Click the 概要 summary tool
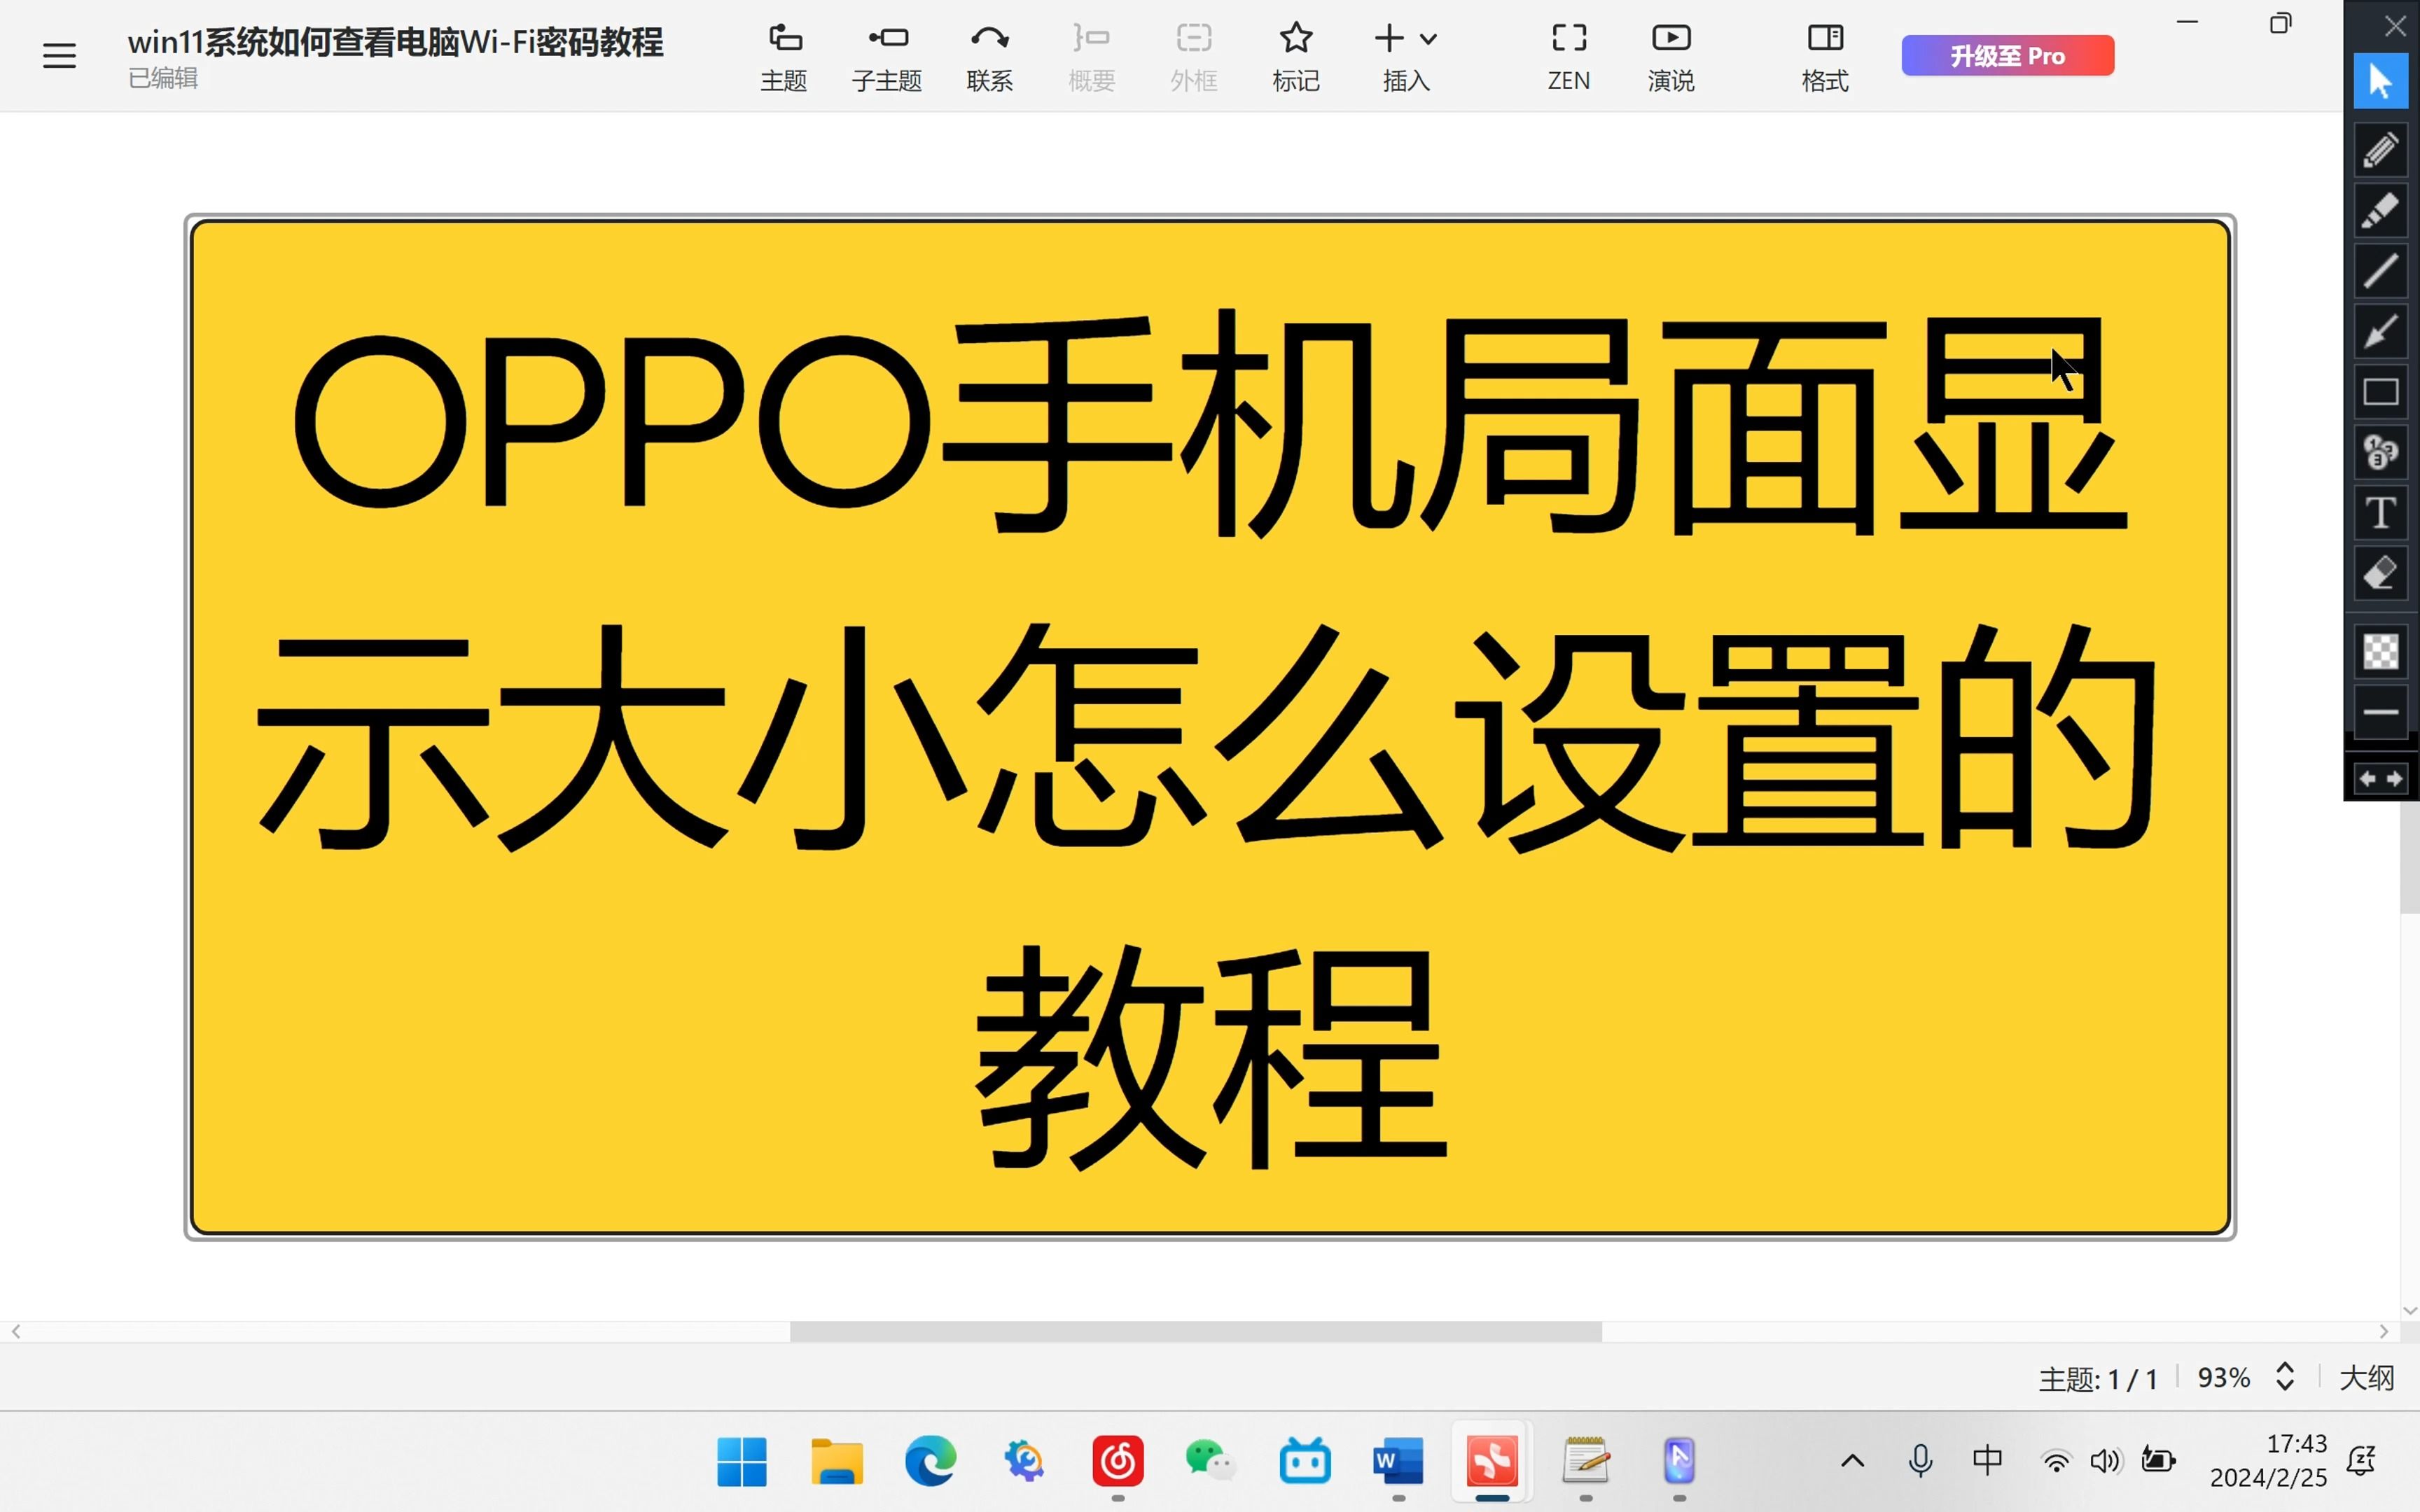 point(1091,57)
